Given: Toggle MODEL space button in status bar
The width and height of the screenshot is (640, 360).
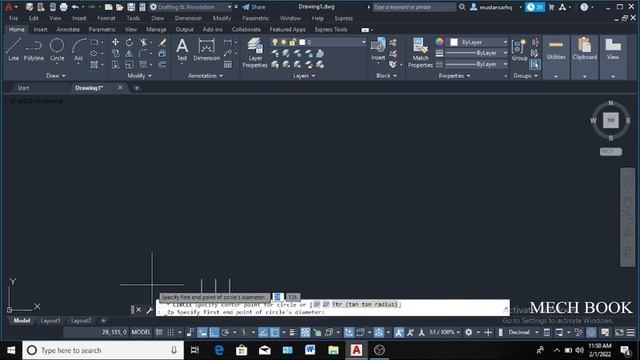Looking at the screenshot, I should pos(141,332).
